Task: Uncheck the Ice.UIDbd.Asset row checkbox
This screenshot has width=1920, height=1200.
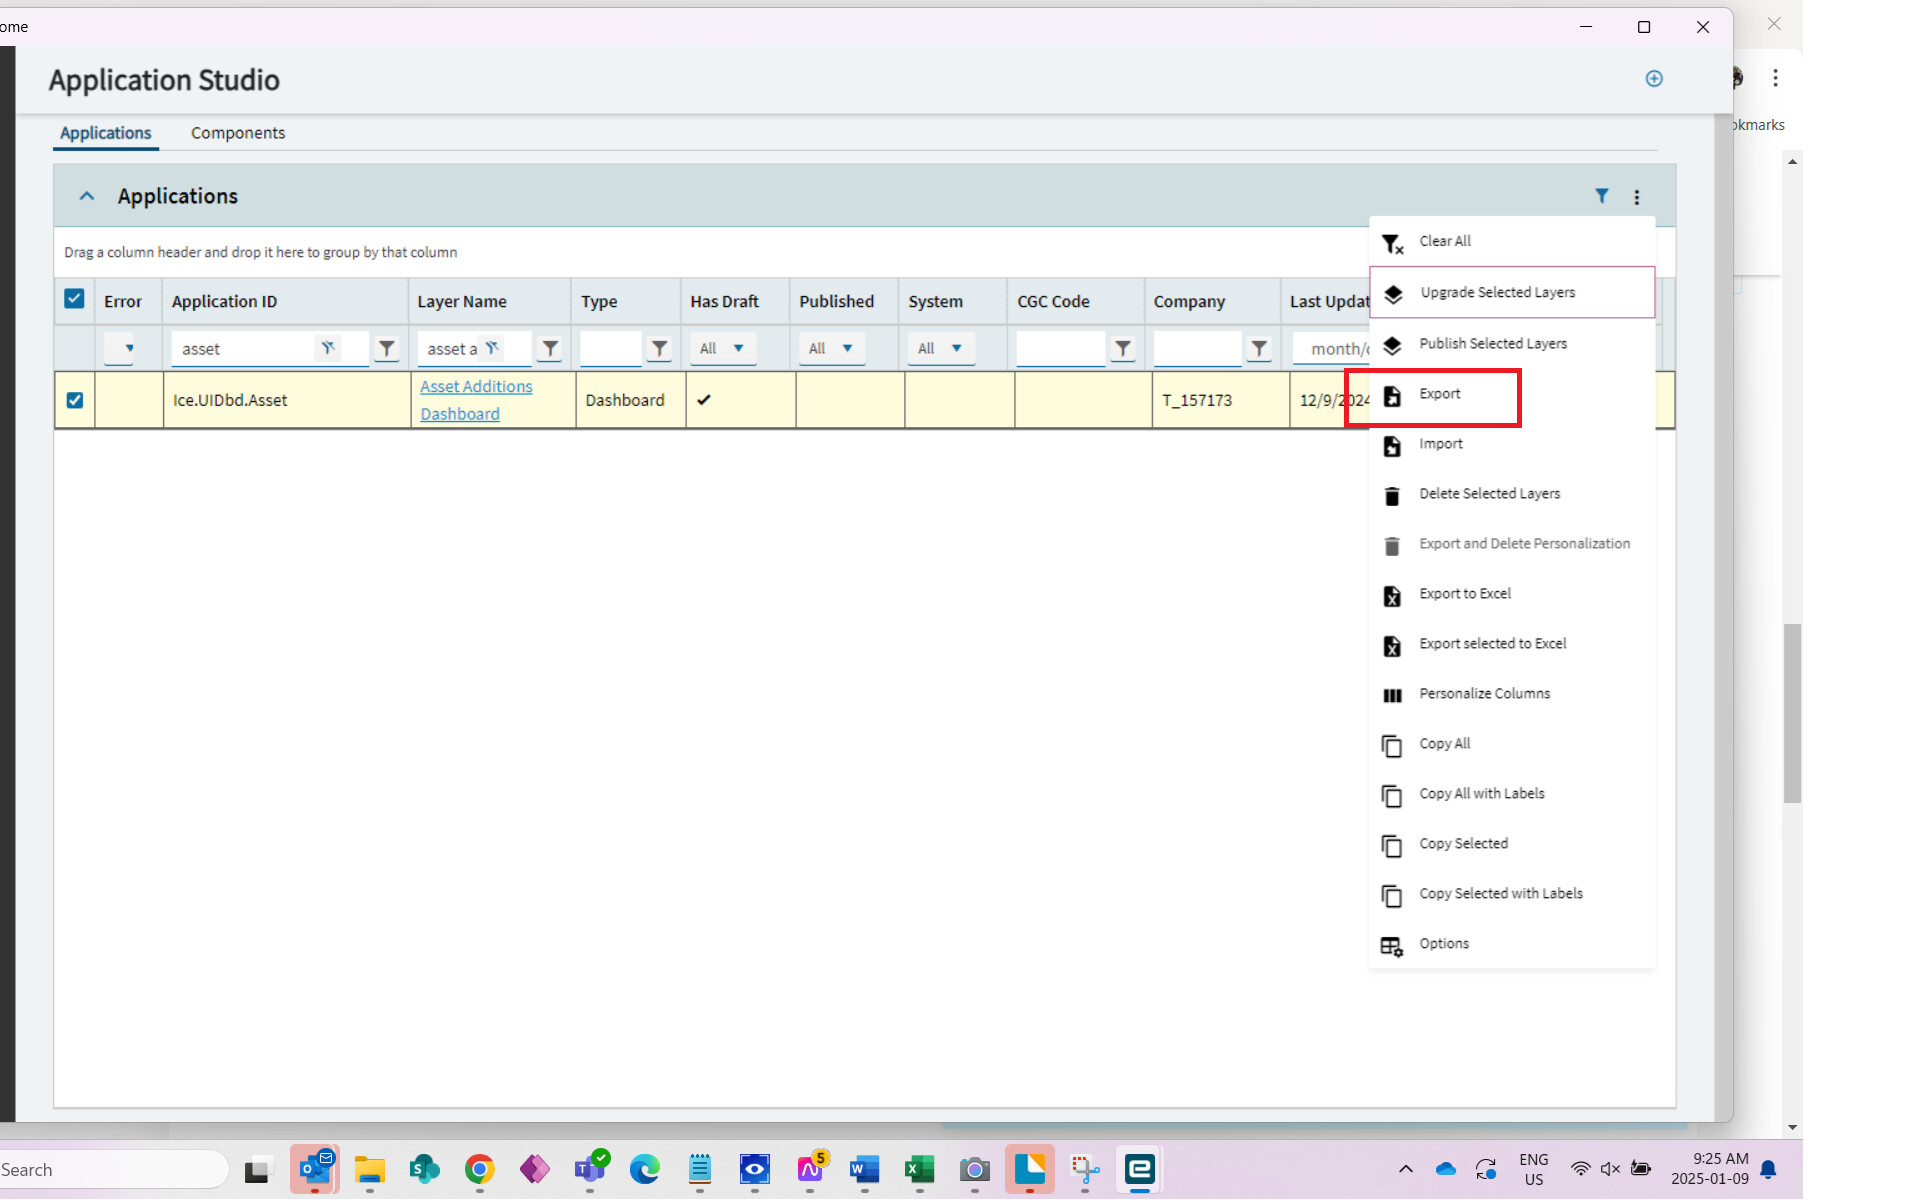Action: [x=75, y=400]
